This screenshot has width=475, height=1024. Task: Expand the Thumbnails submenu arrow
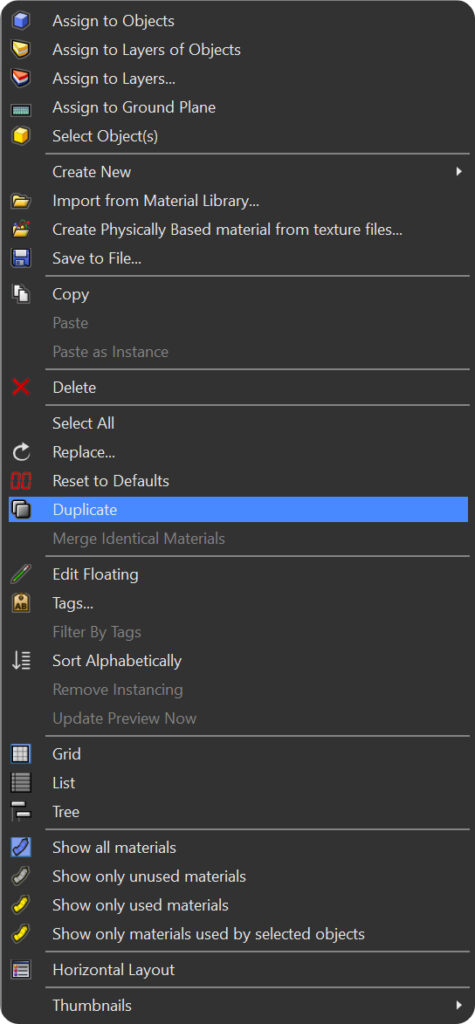click(x=459, y=1005)
